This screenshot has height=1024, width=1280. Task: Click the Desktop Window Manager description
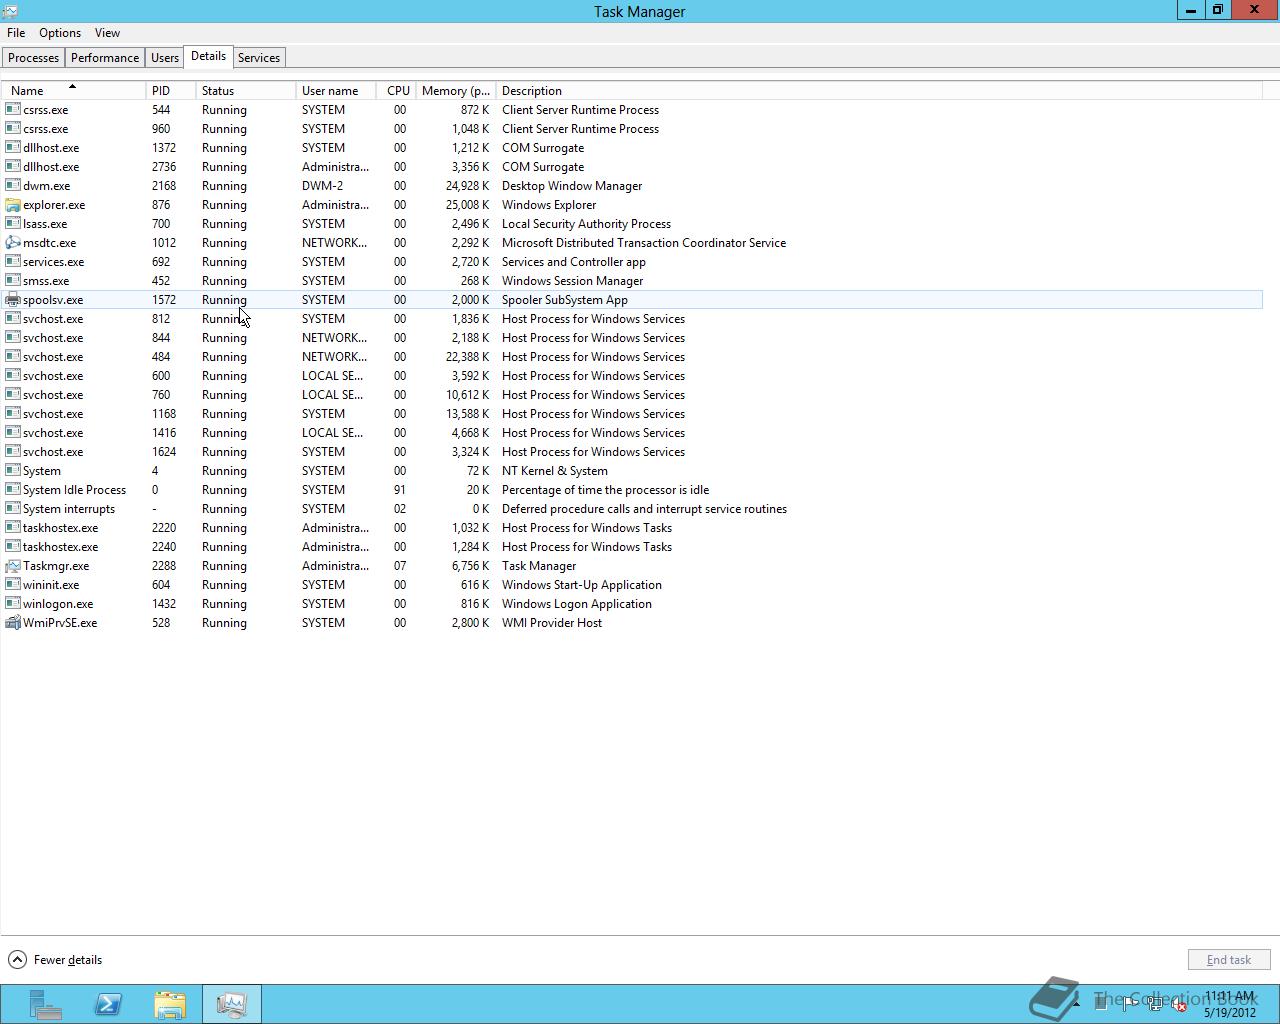pos(572,186)
